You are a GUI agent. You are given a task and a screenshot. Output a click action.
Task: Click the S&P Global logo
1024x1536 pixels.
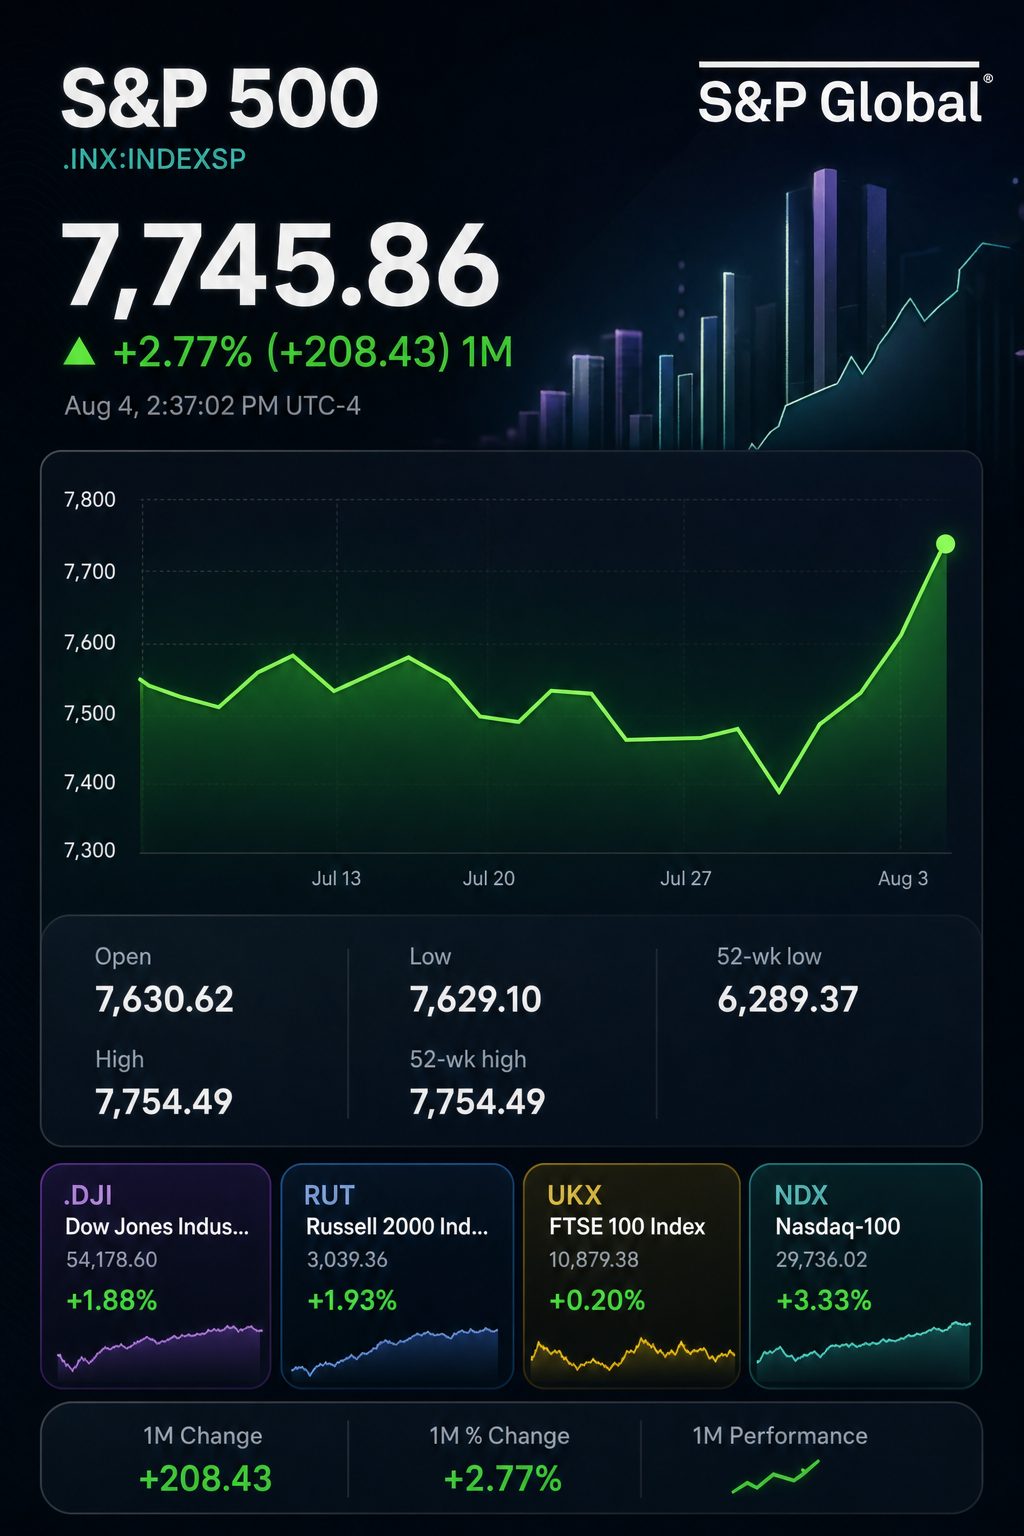click(x=845, y=94)
